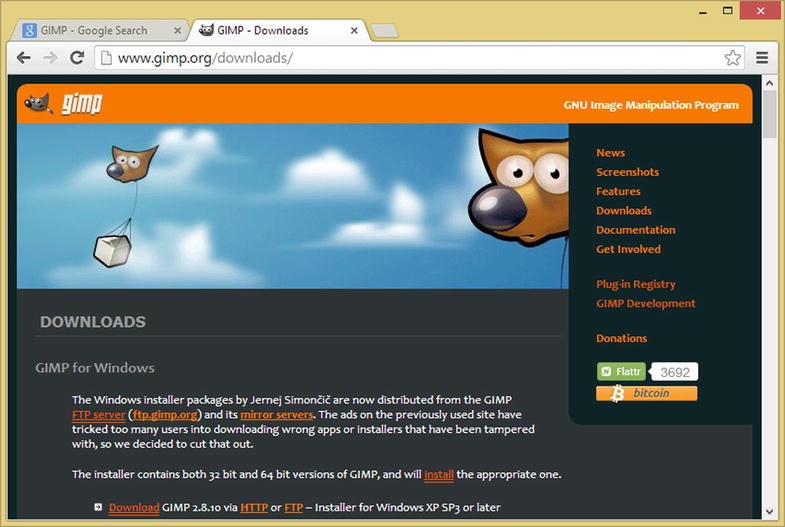Open the News link in the sidebar
785x527 pixels.
pos(610,153)
